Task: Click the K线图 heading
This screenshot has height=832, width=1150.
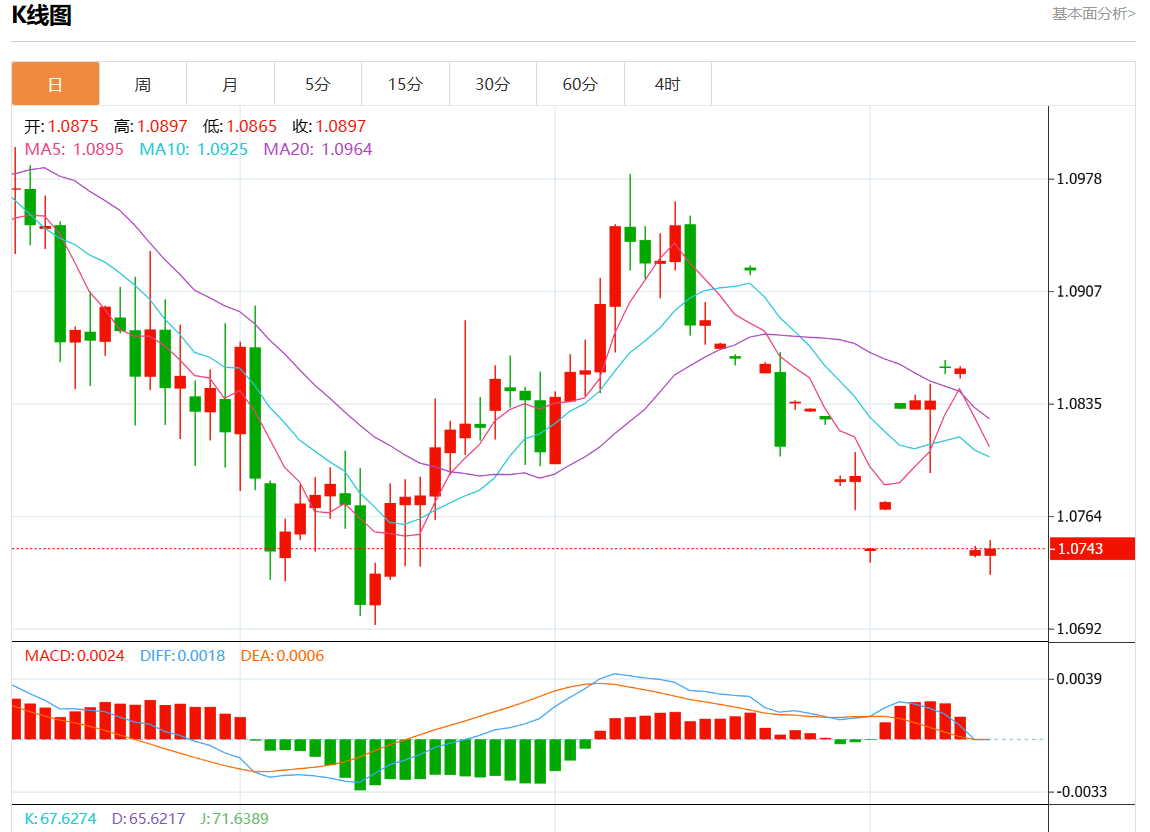Action: point(42,16)
